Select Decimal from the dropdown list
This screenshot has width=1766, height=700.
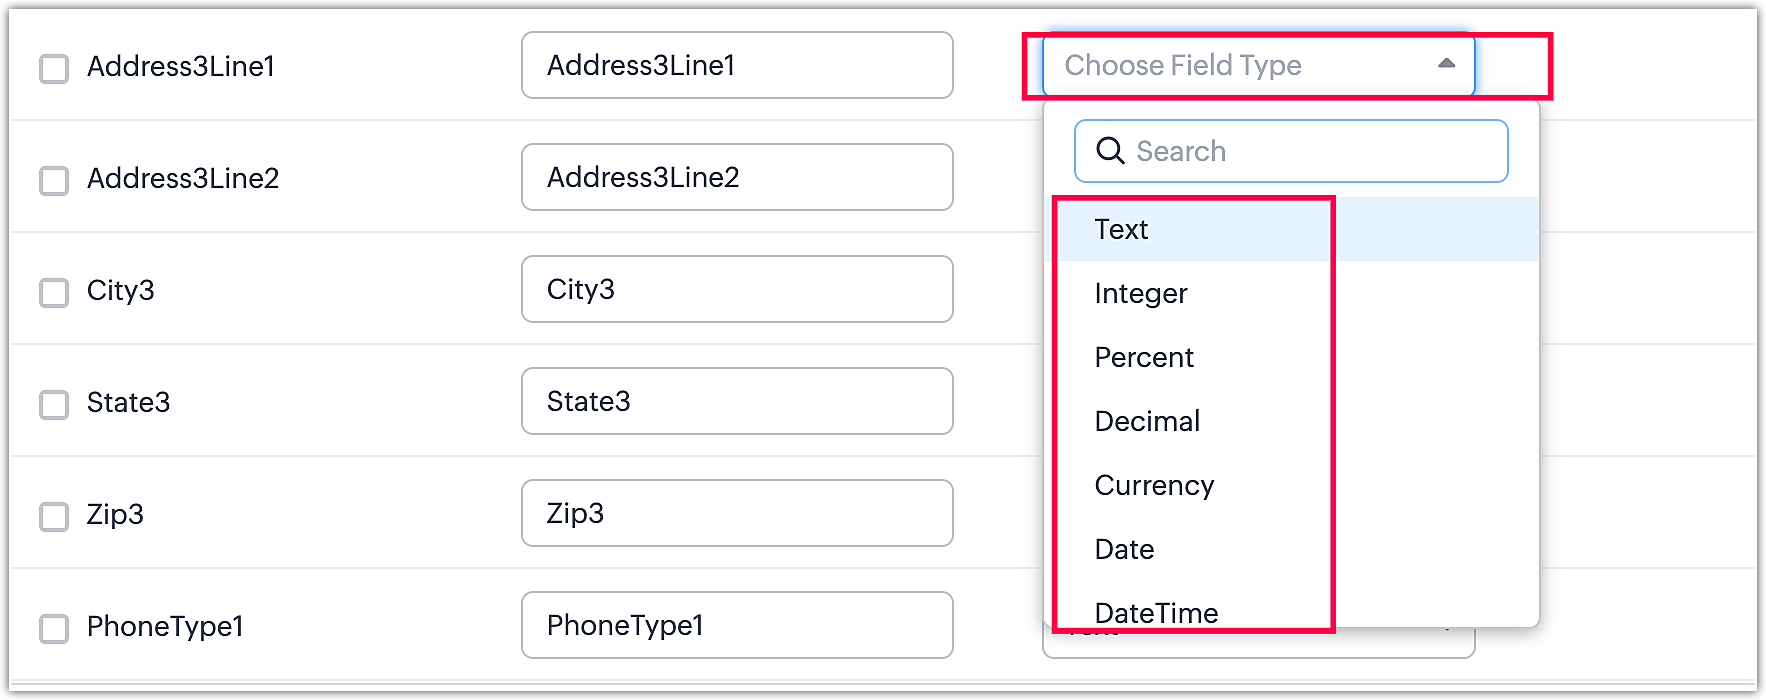[1147, 421]
